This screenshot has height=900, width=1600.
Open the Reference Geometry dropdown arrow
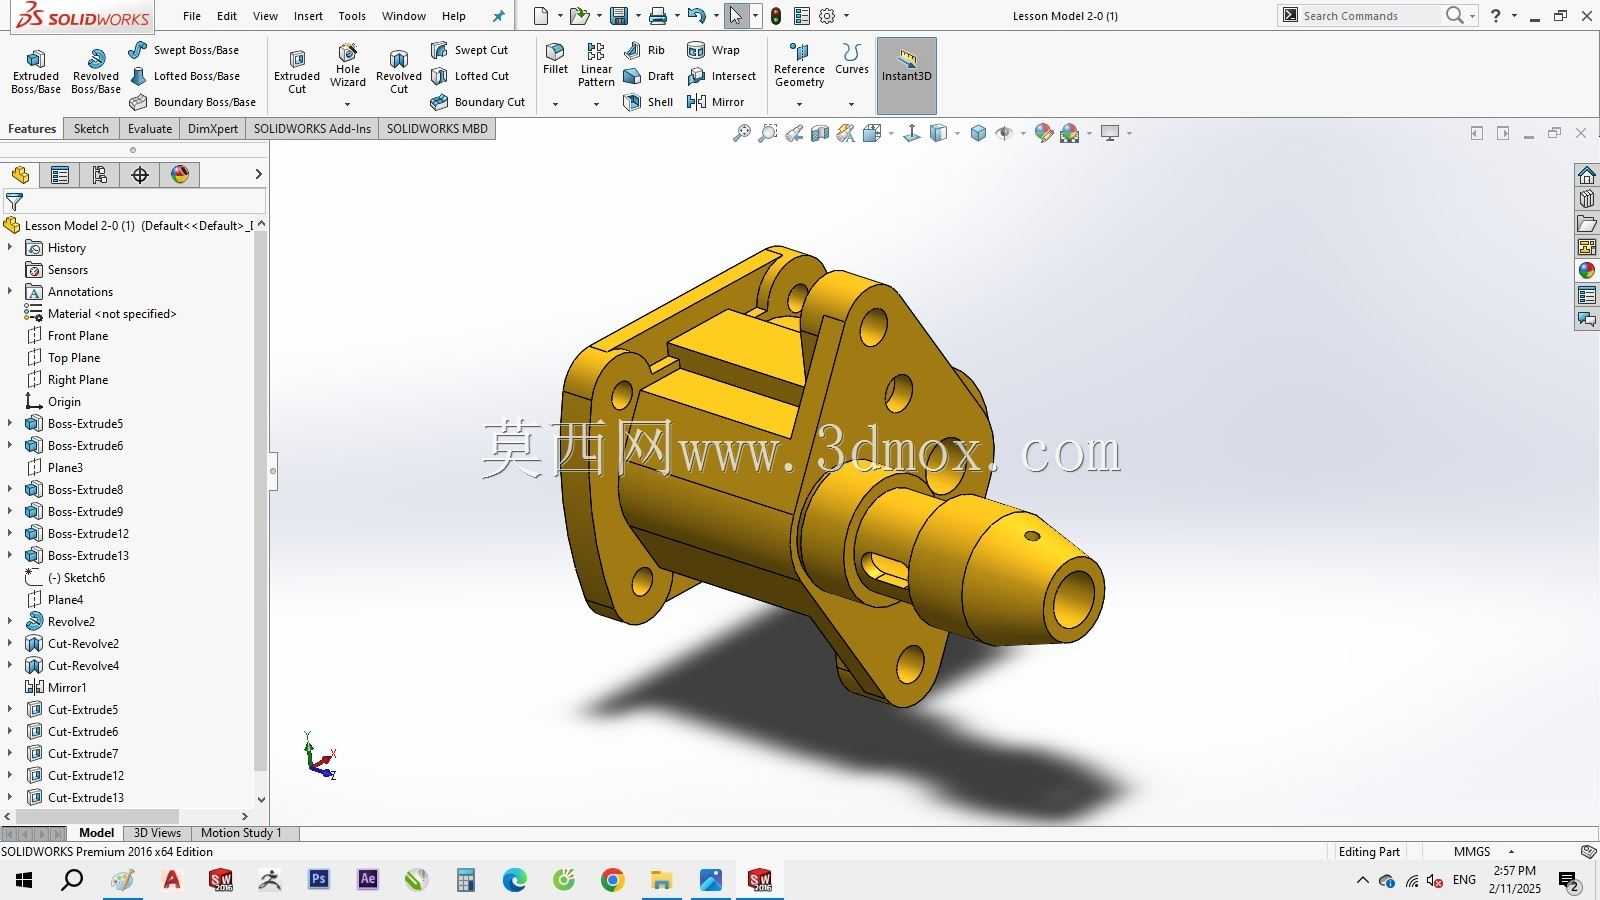click(x=799, y=104)
